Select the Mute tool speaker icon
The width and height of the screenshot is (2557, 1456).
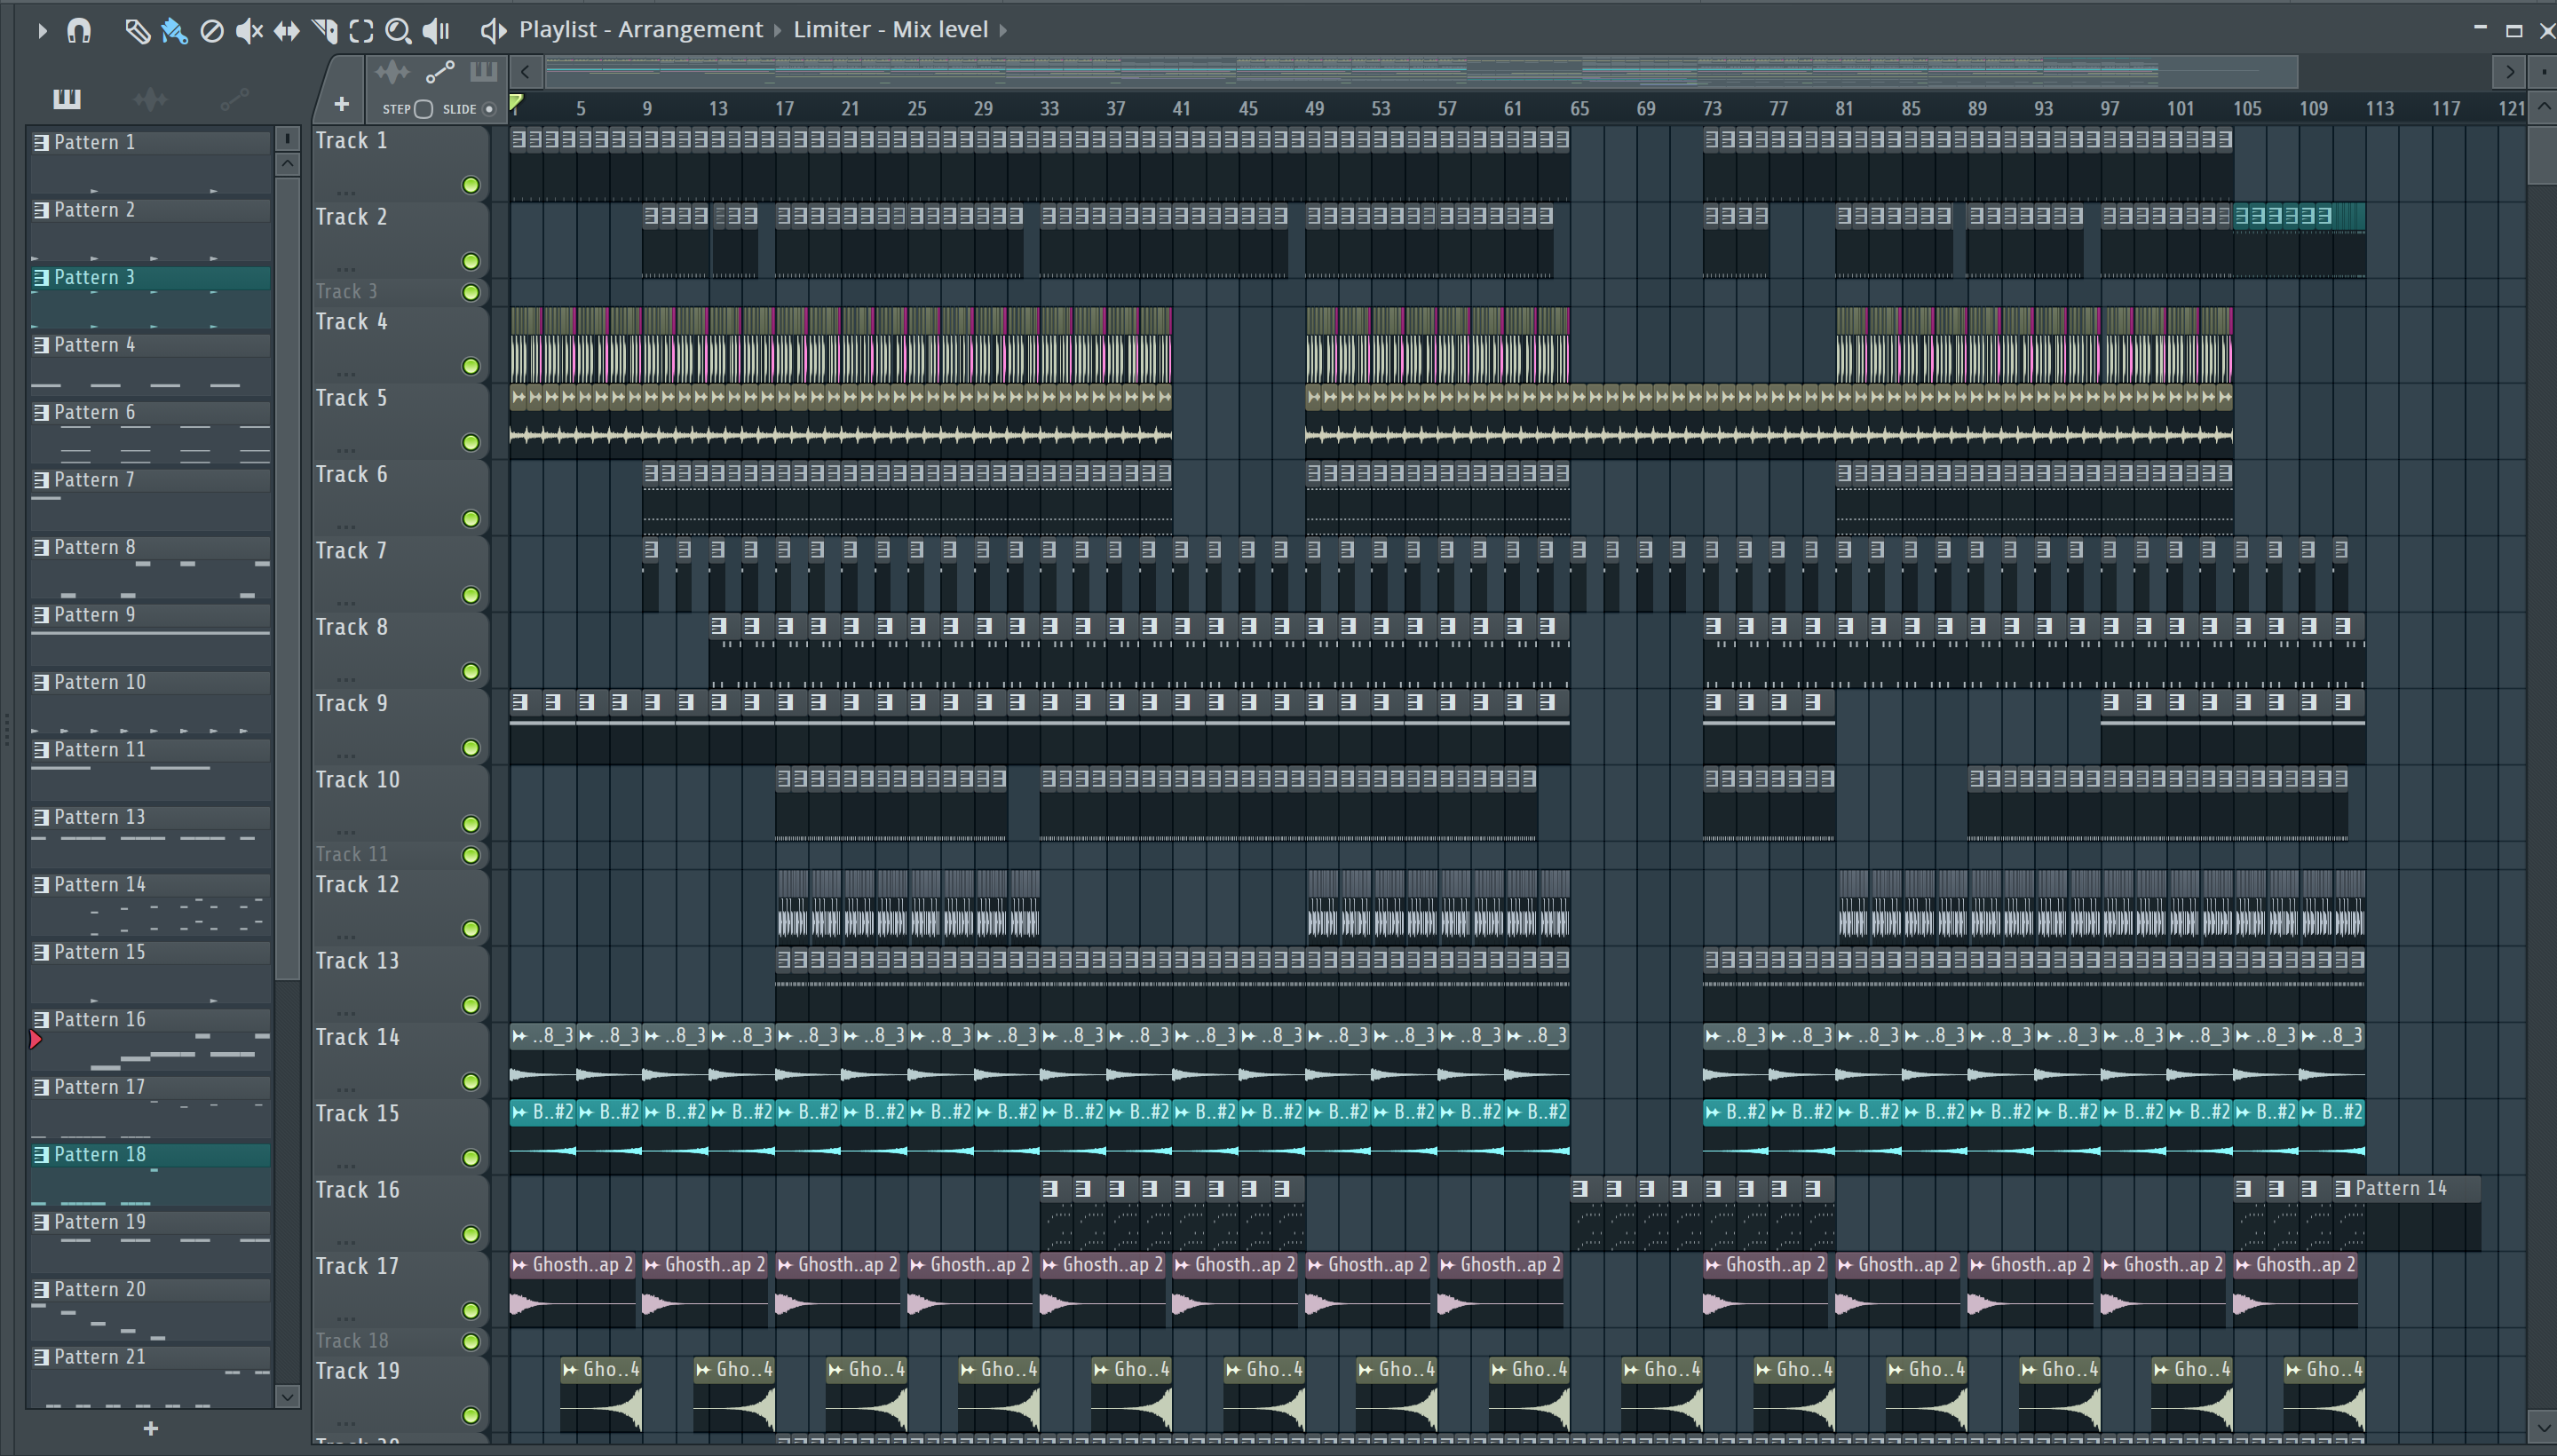coord(249,31)
